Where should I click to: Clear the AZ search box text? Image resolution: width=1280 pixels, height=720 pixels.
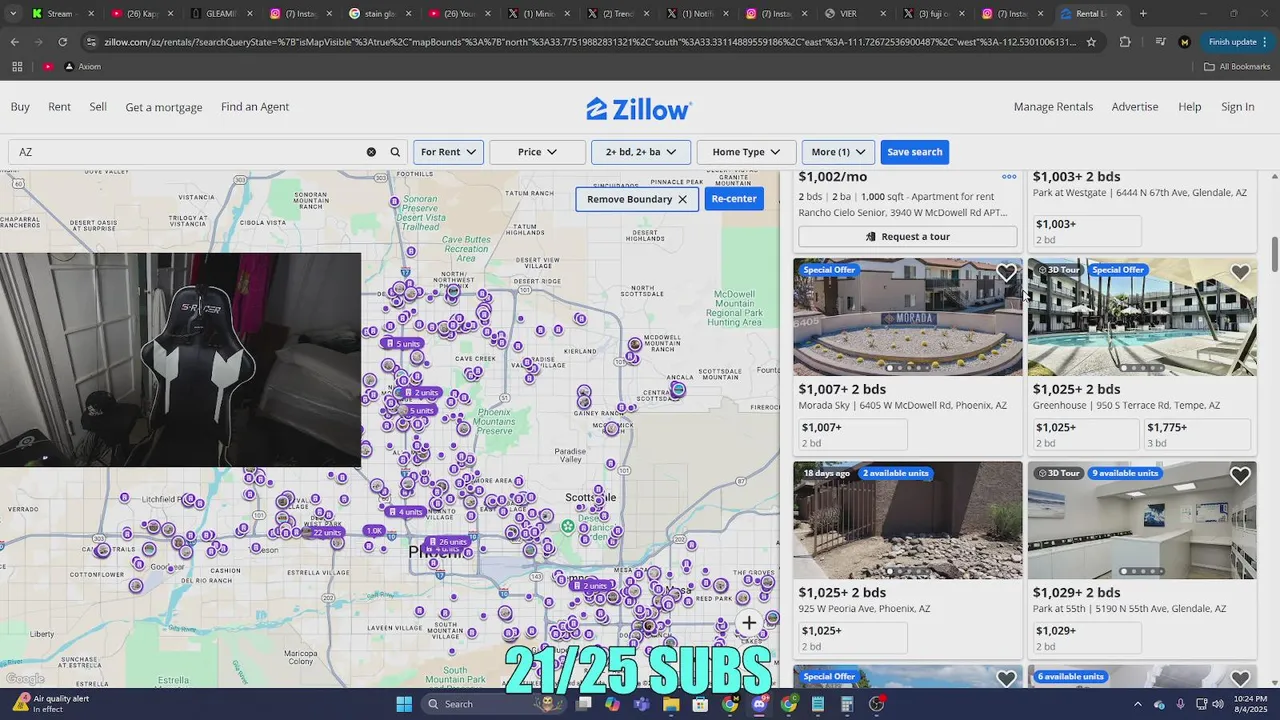pyautogui.click(x=371, y=152)
